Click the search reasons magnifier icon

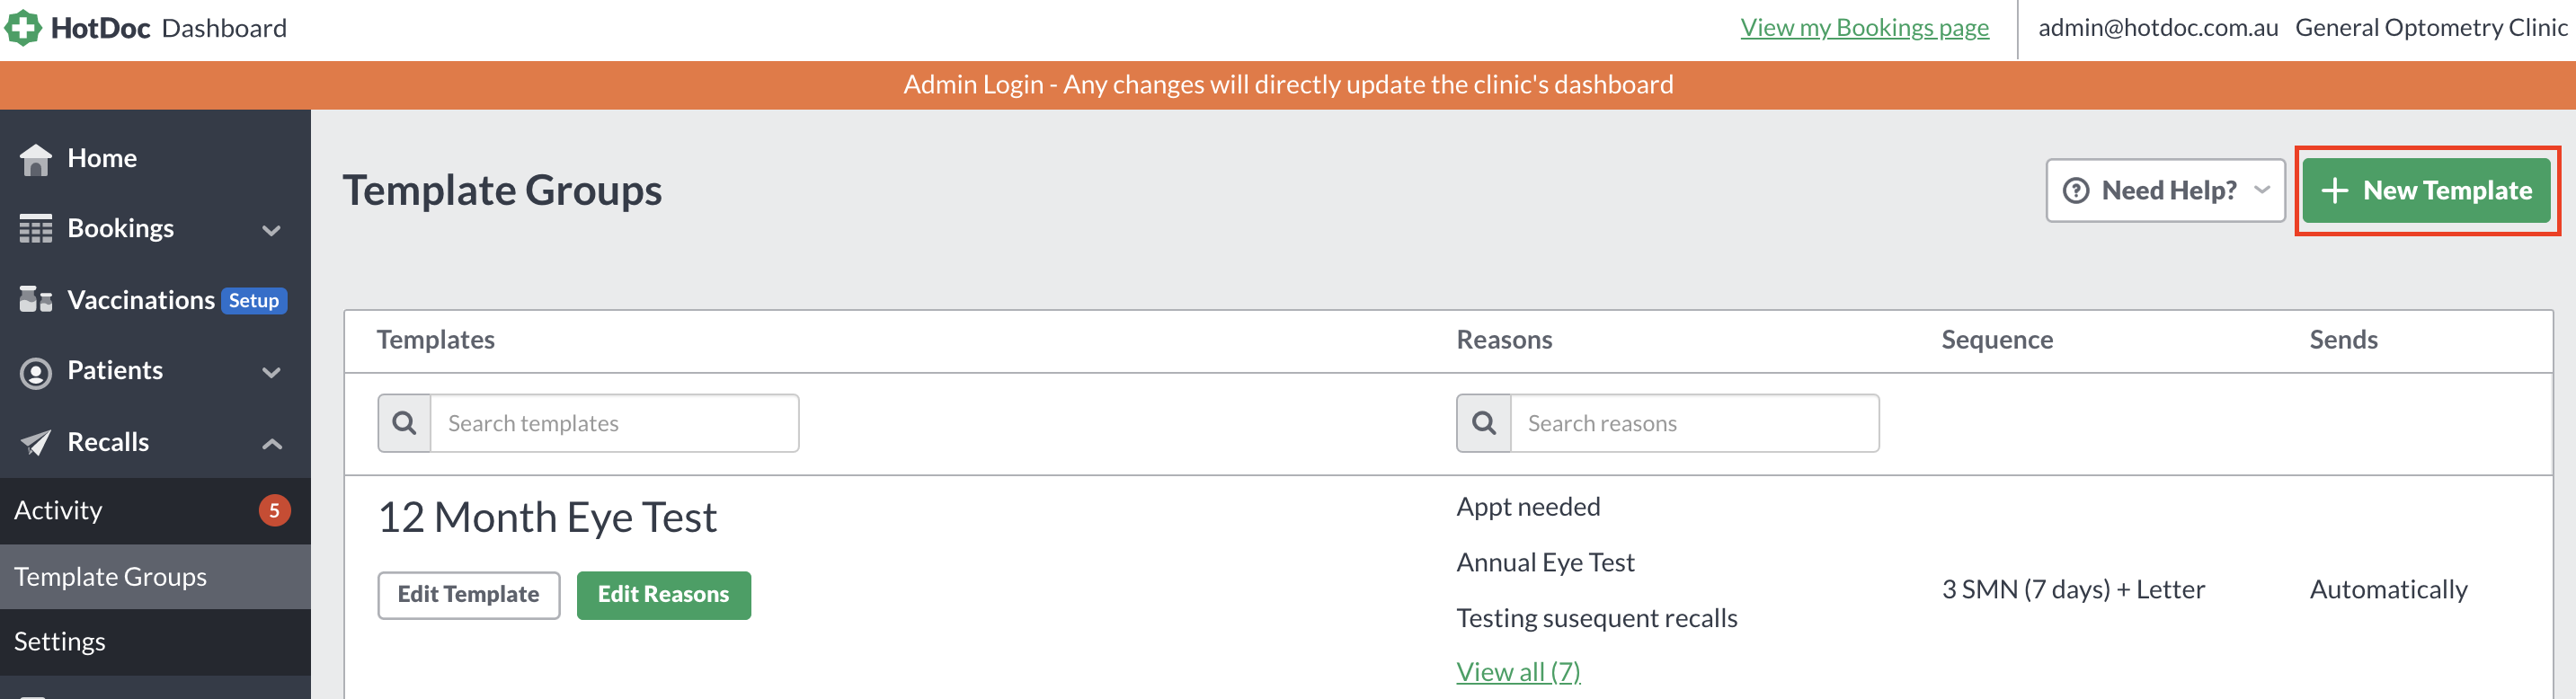pyautogui.click(x=1484, y=423)
